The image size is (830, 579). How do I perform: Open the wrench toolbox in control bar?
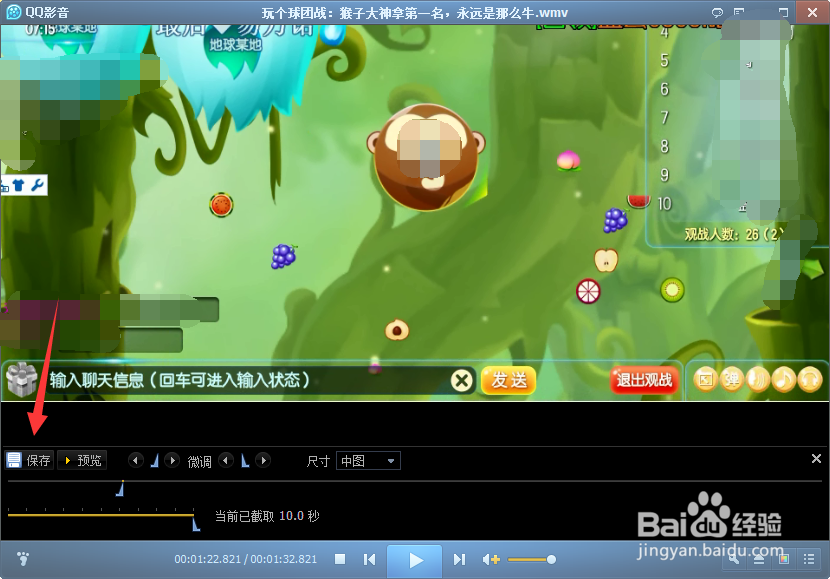tap(734, 559)
